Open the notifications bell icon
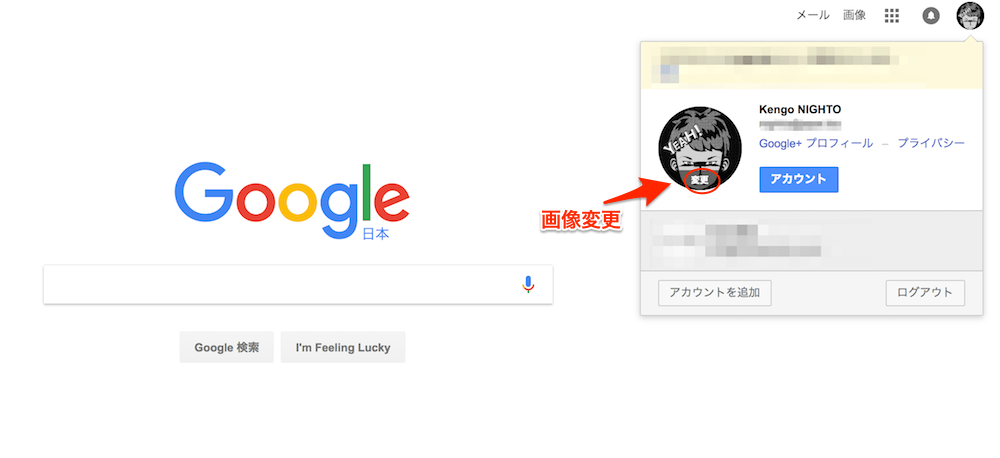Screen dimensions: 1000x458 [x=931, y=16]
